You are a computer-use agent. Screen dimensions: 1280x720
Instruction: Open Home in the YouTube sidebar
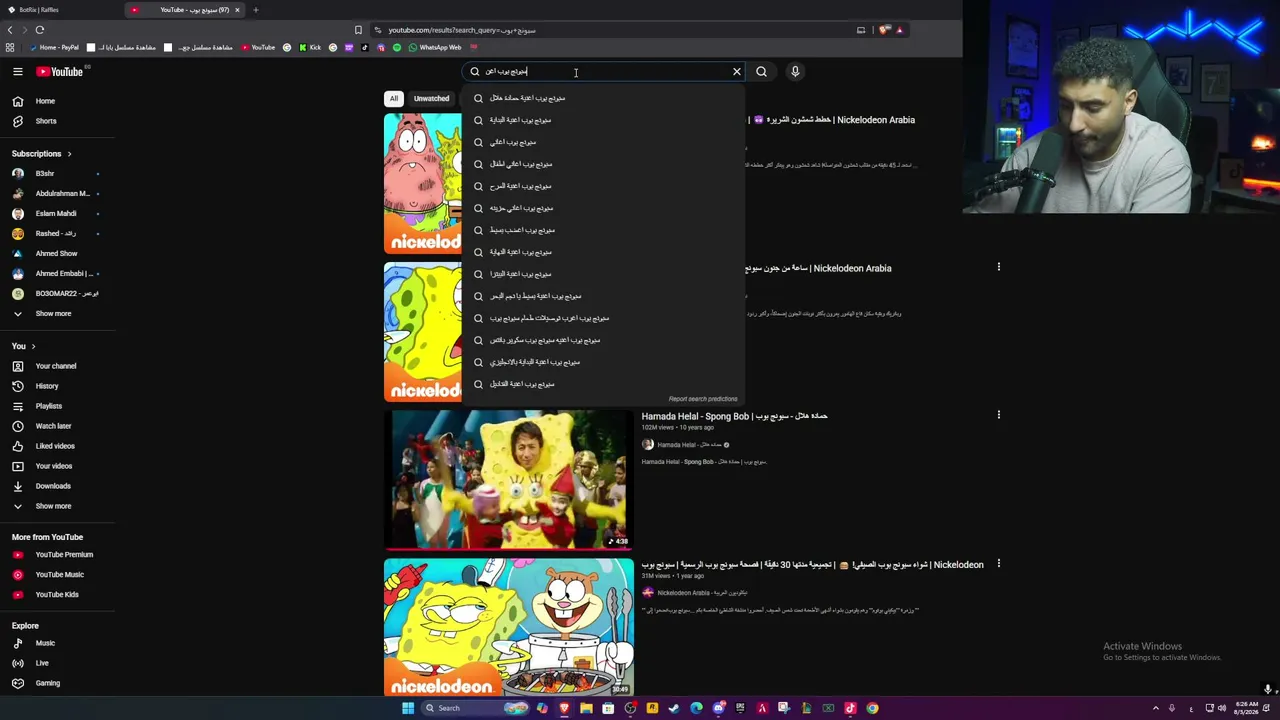click(x=56, y=101)
